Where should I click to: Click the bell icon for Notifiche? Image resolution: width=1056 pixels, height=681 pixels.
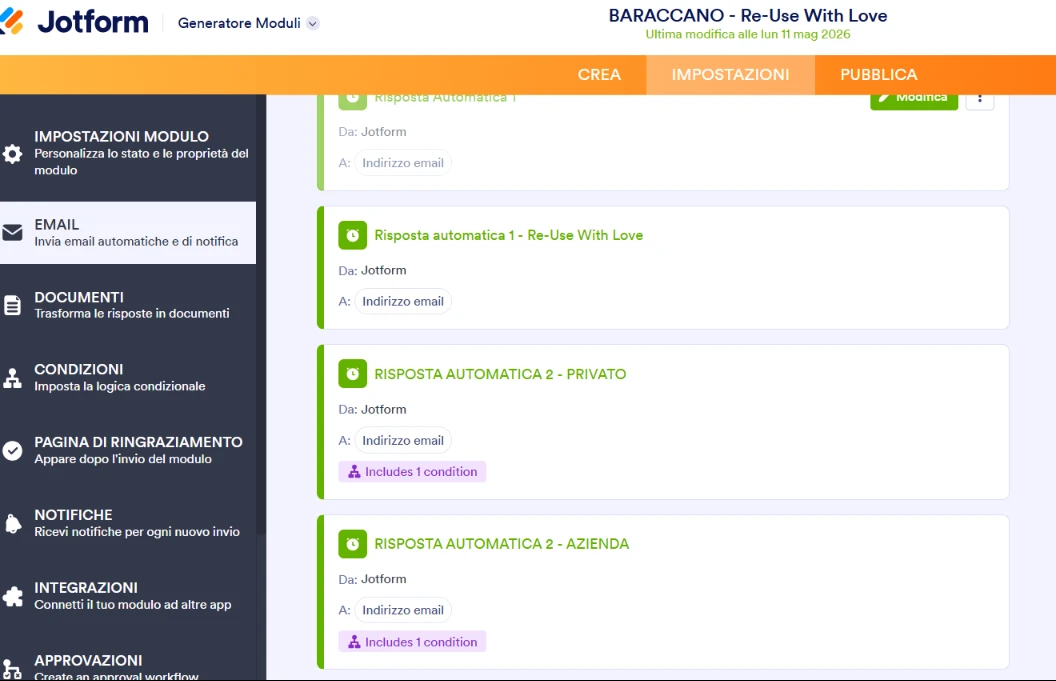tap(12, 523)
